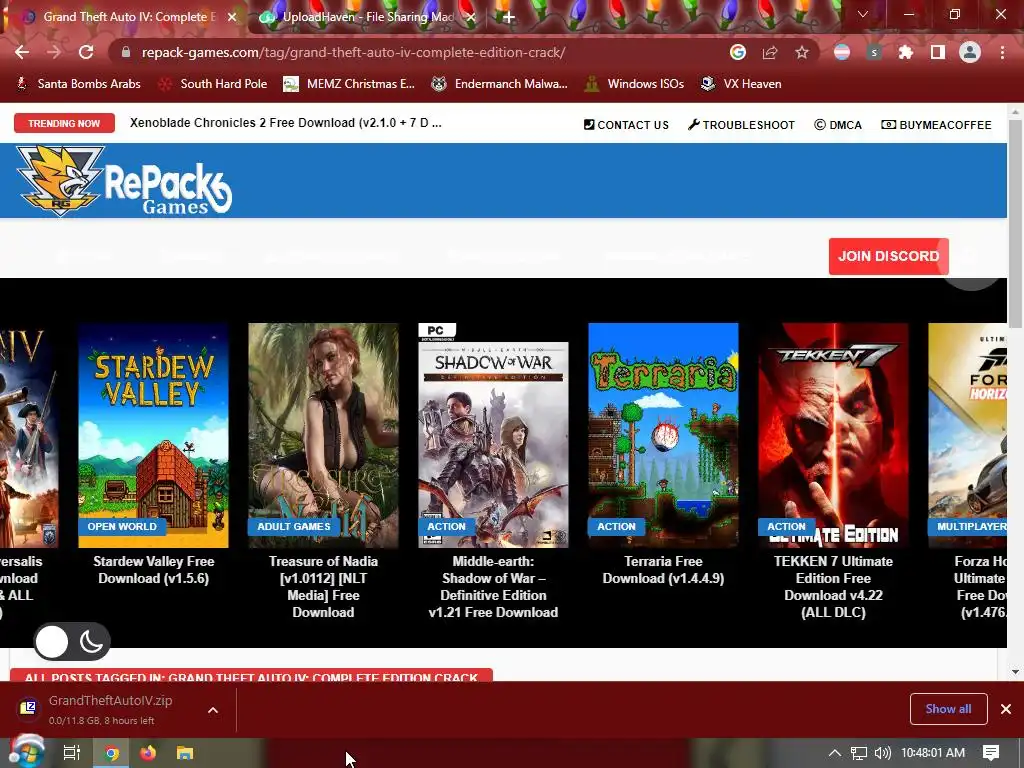Open Terraria Free Download (v1.4.4.9) link

click(x=663, y=569)
